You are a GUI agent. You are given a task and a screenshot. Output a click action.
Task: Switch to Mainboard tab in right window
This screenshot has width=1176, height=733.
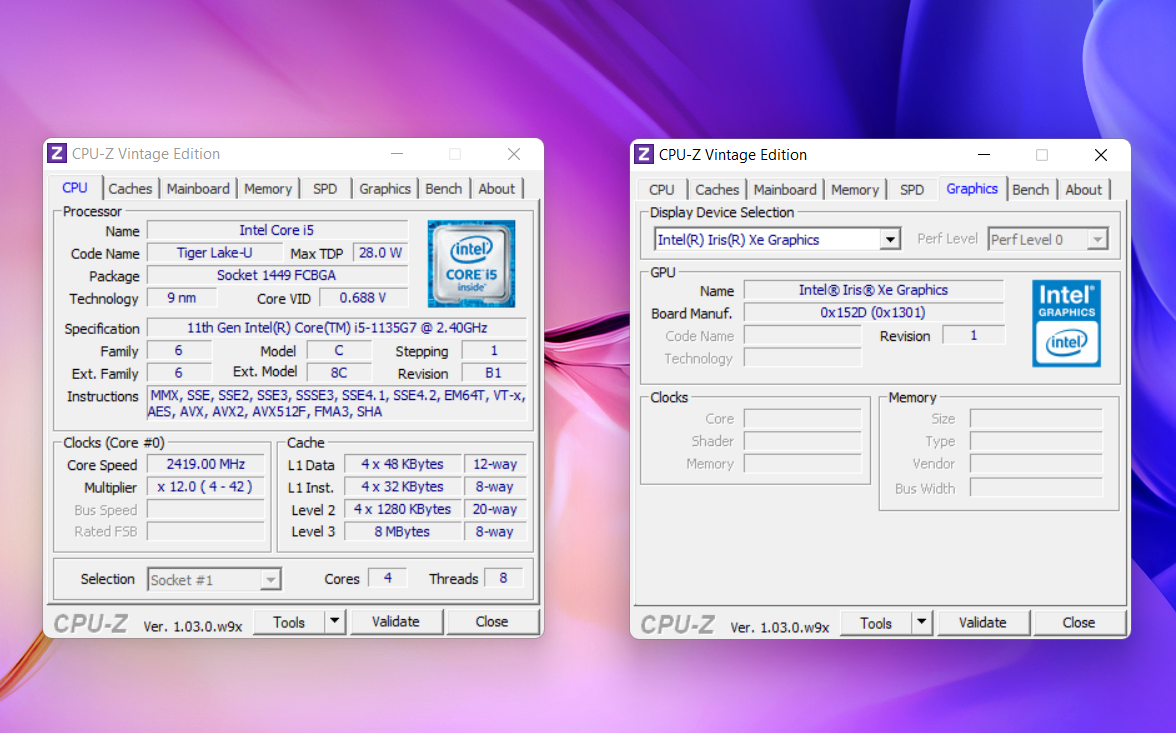tap(785, 190)
